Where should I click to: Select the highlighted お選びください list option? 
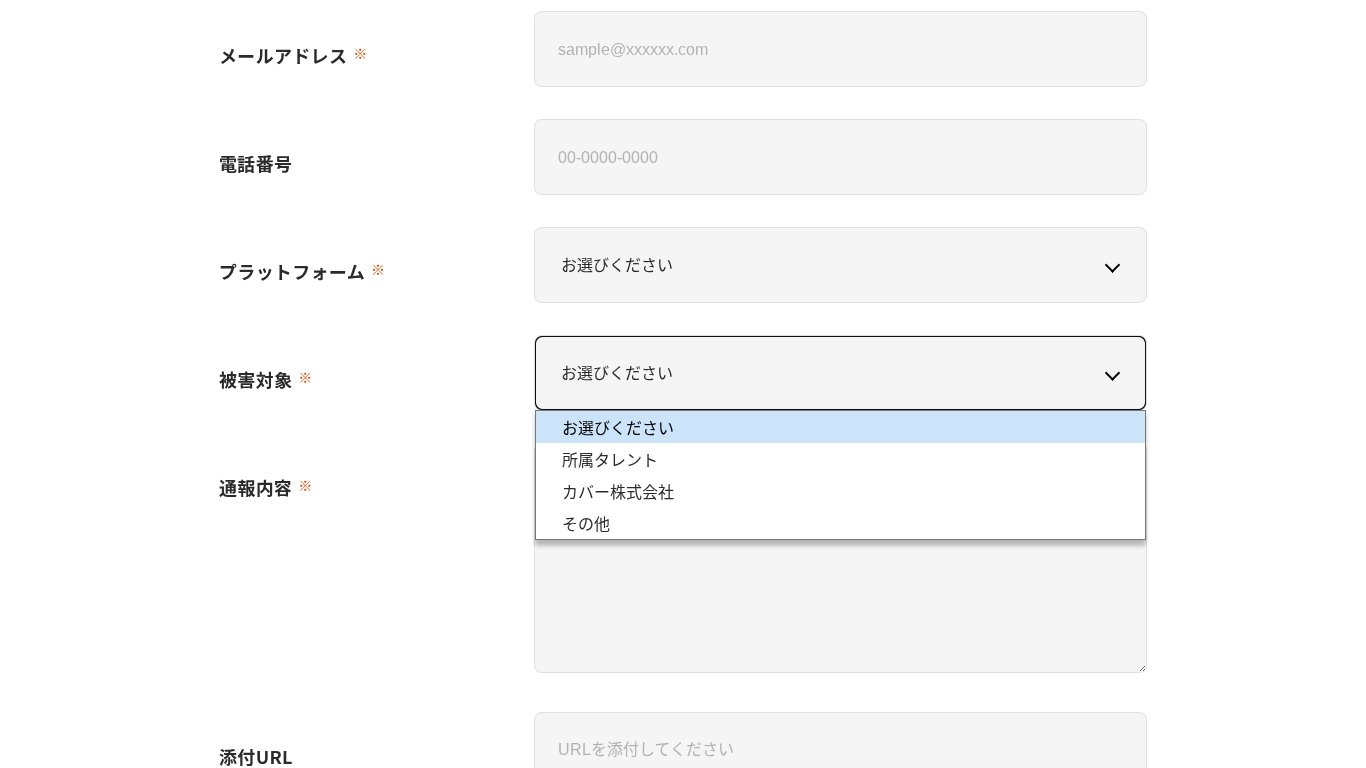(618, 428)
